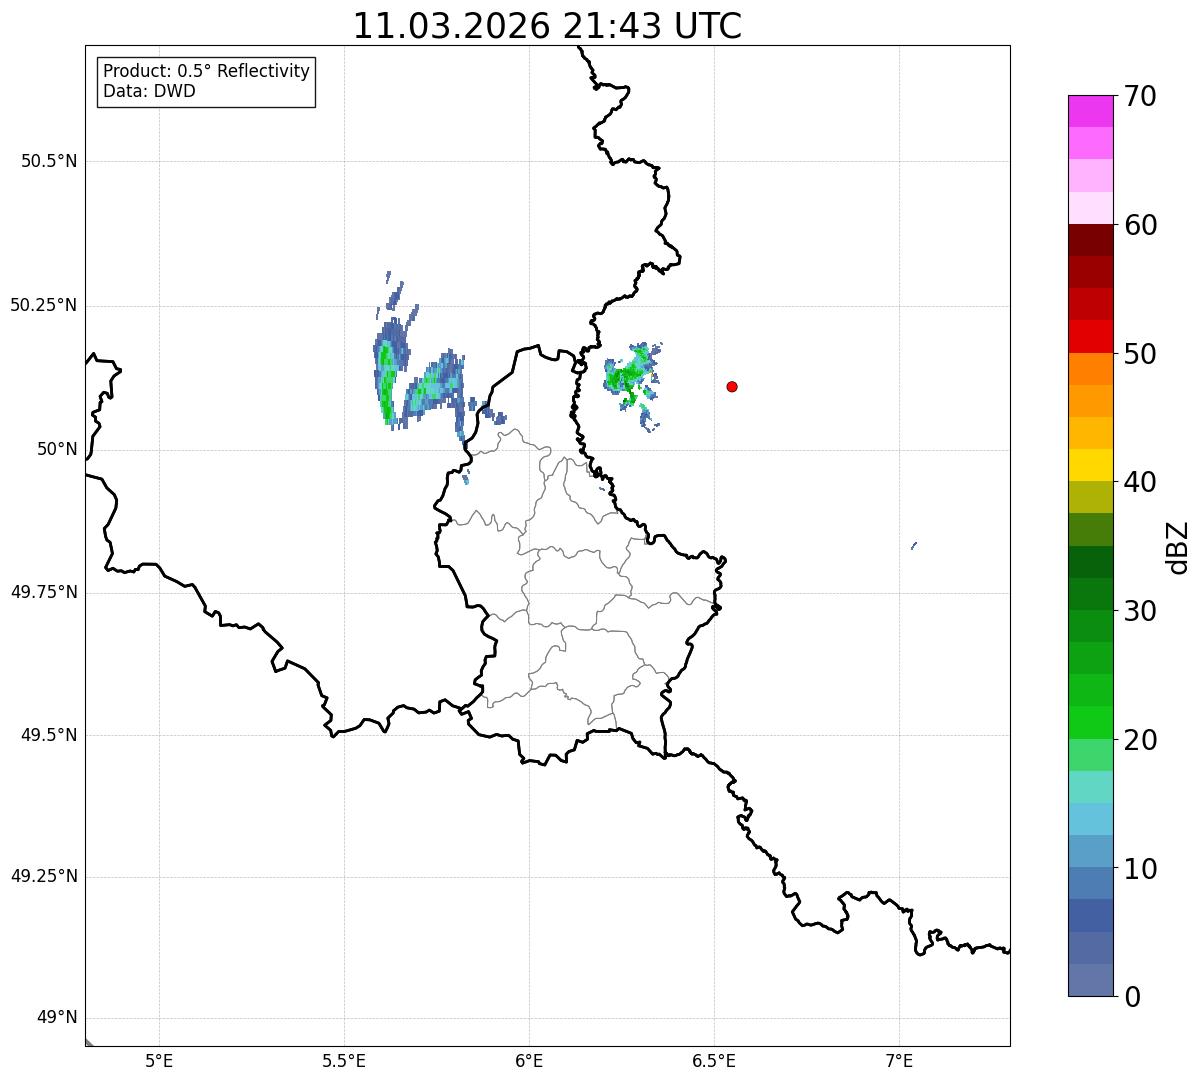Screen dimensions: 1202x1081
Task: Click the 49.75°N latitude label
Action: (43, 592)
